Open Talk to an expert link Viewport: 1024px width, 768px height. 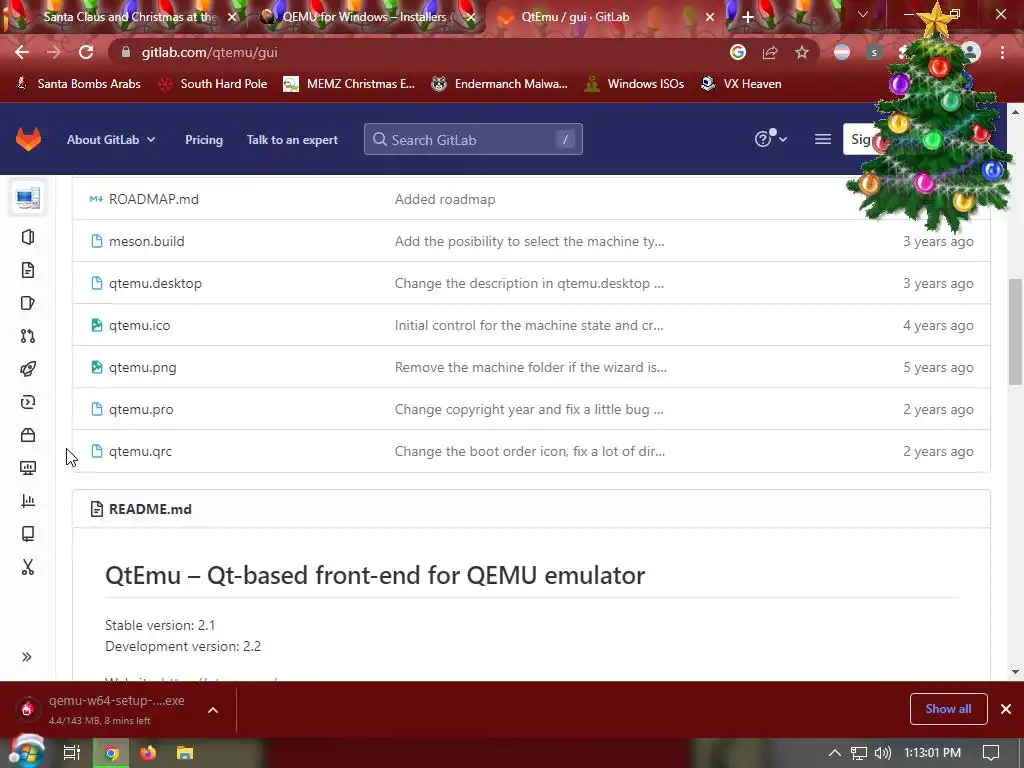(292, 140)
